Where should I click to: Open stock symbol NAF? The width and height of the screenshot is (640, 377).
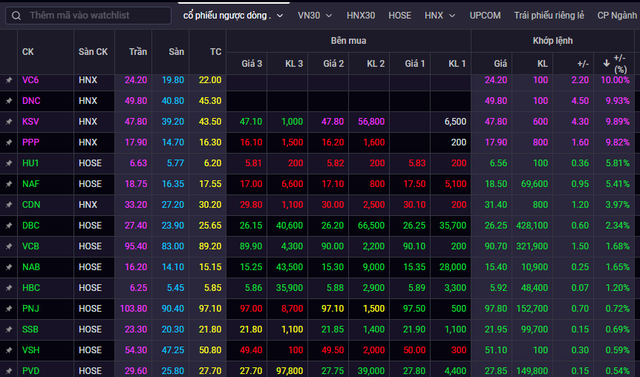tap(31, 184)
